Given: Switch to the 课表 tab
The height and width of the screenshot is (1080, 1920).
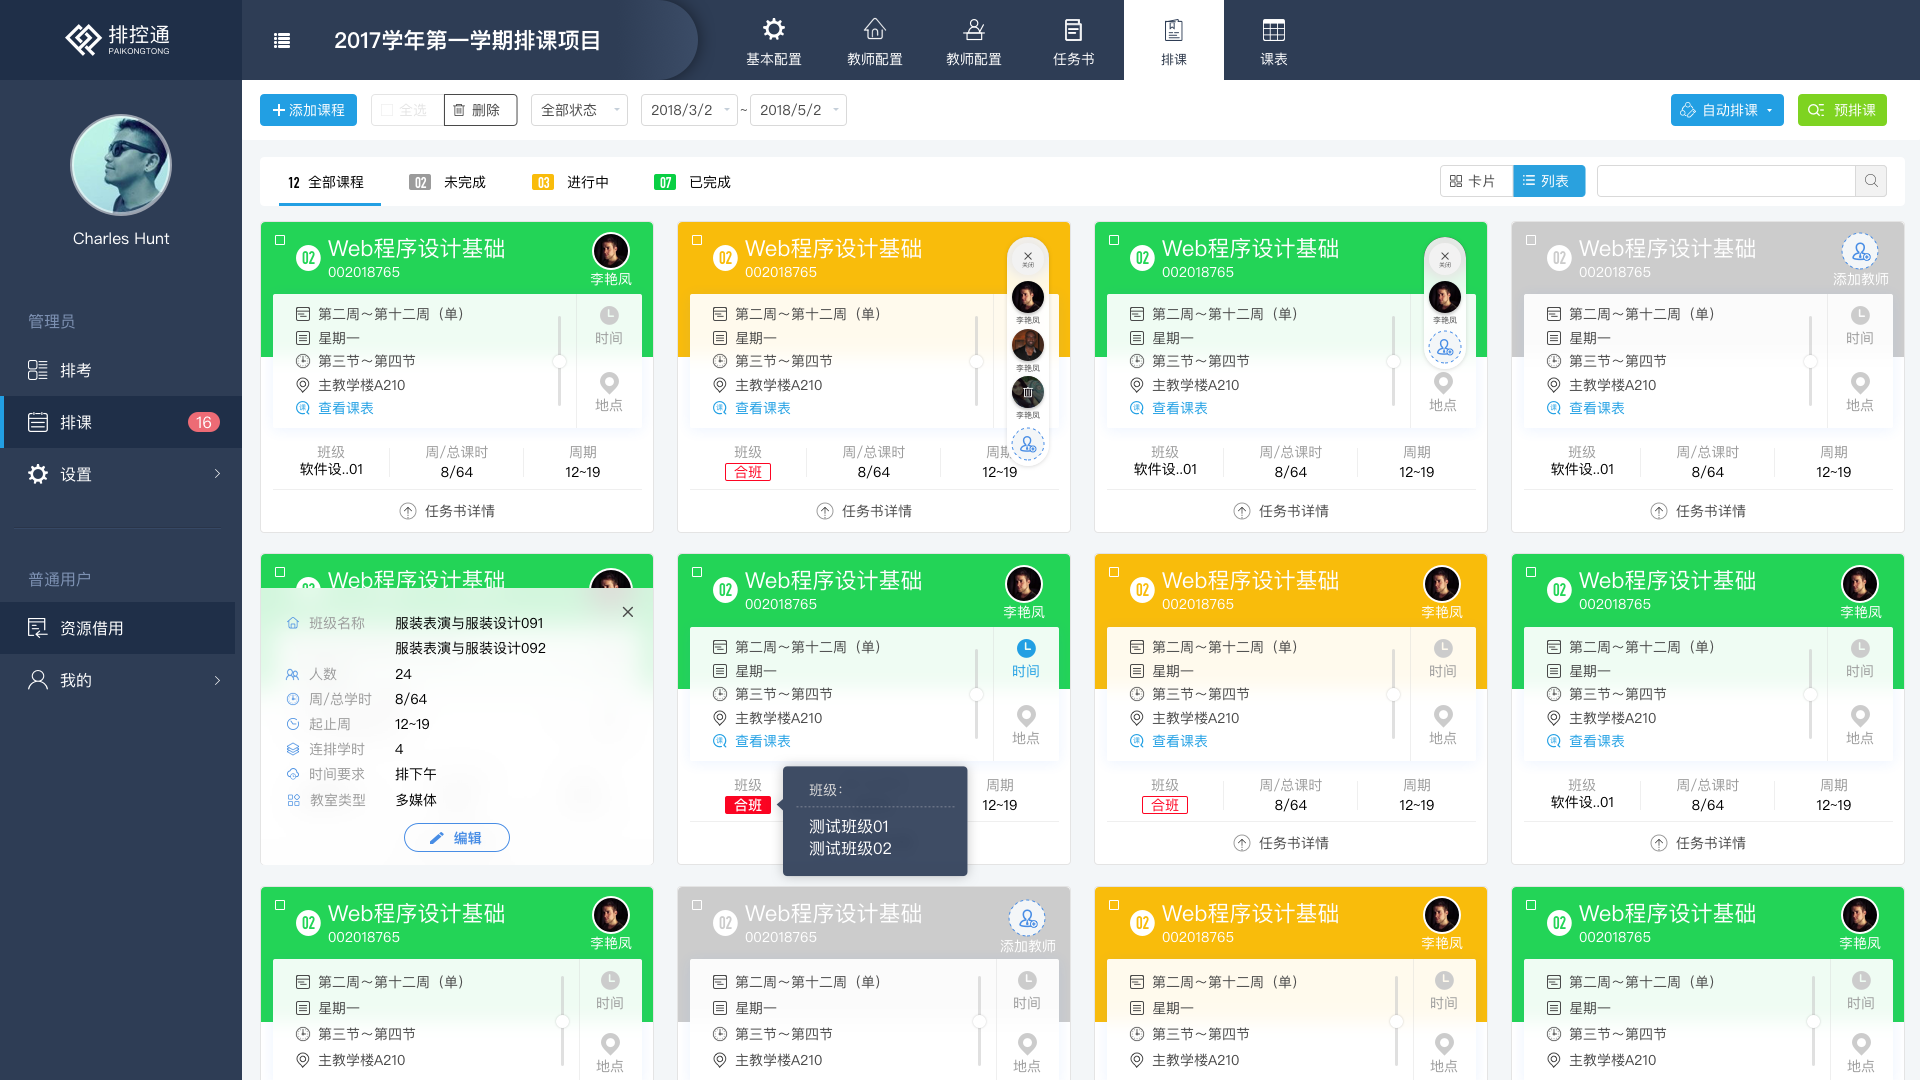Looking at the screenshot, I should coord(1273,40).
